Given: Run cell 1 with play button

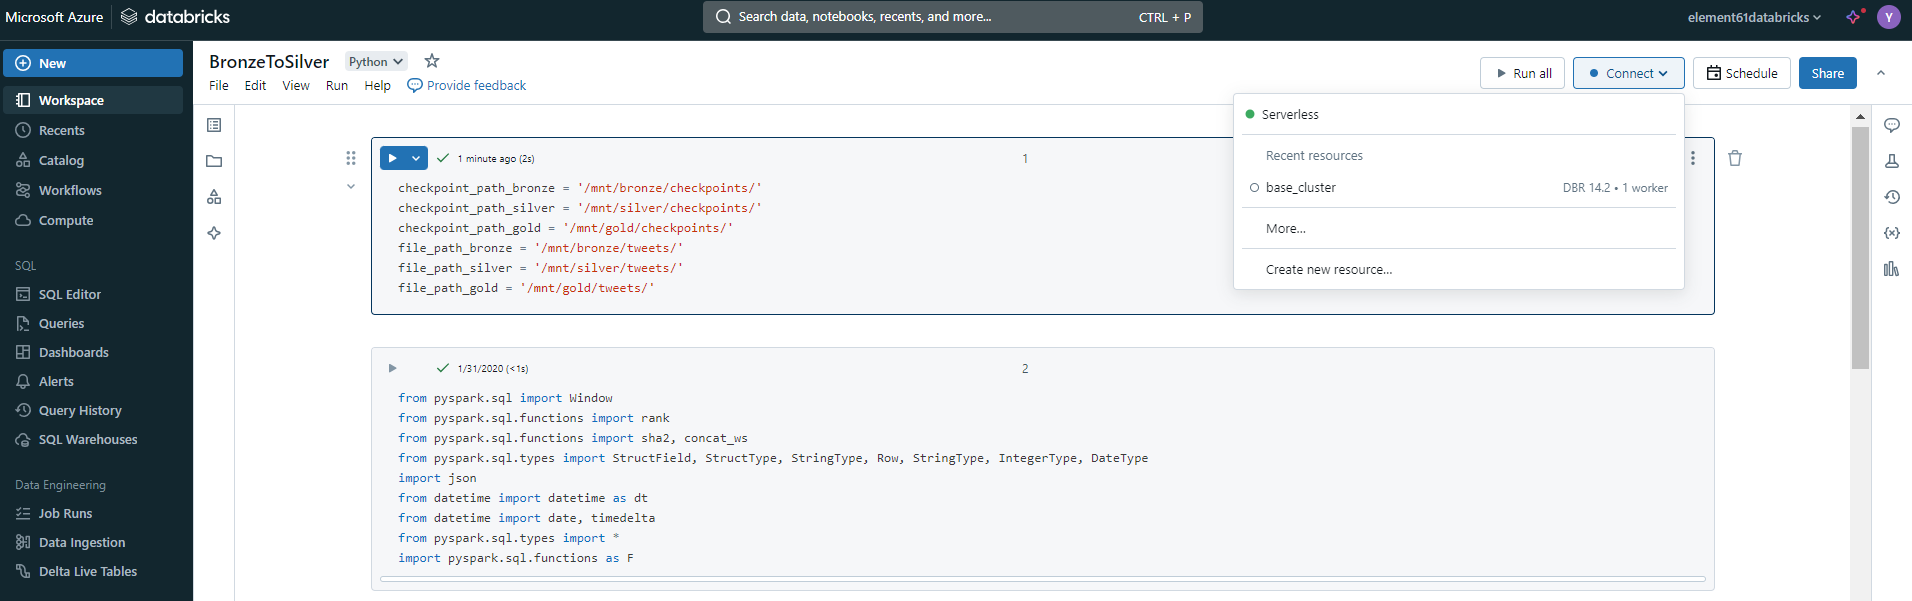Looking at the screenshot, I should click(393, 158).
